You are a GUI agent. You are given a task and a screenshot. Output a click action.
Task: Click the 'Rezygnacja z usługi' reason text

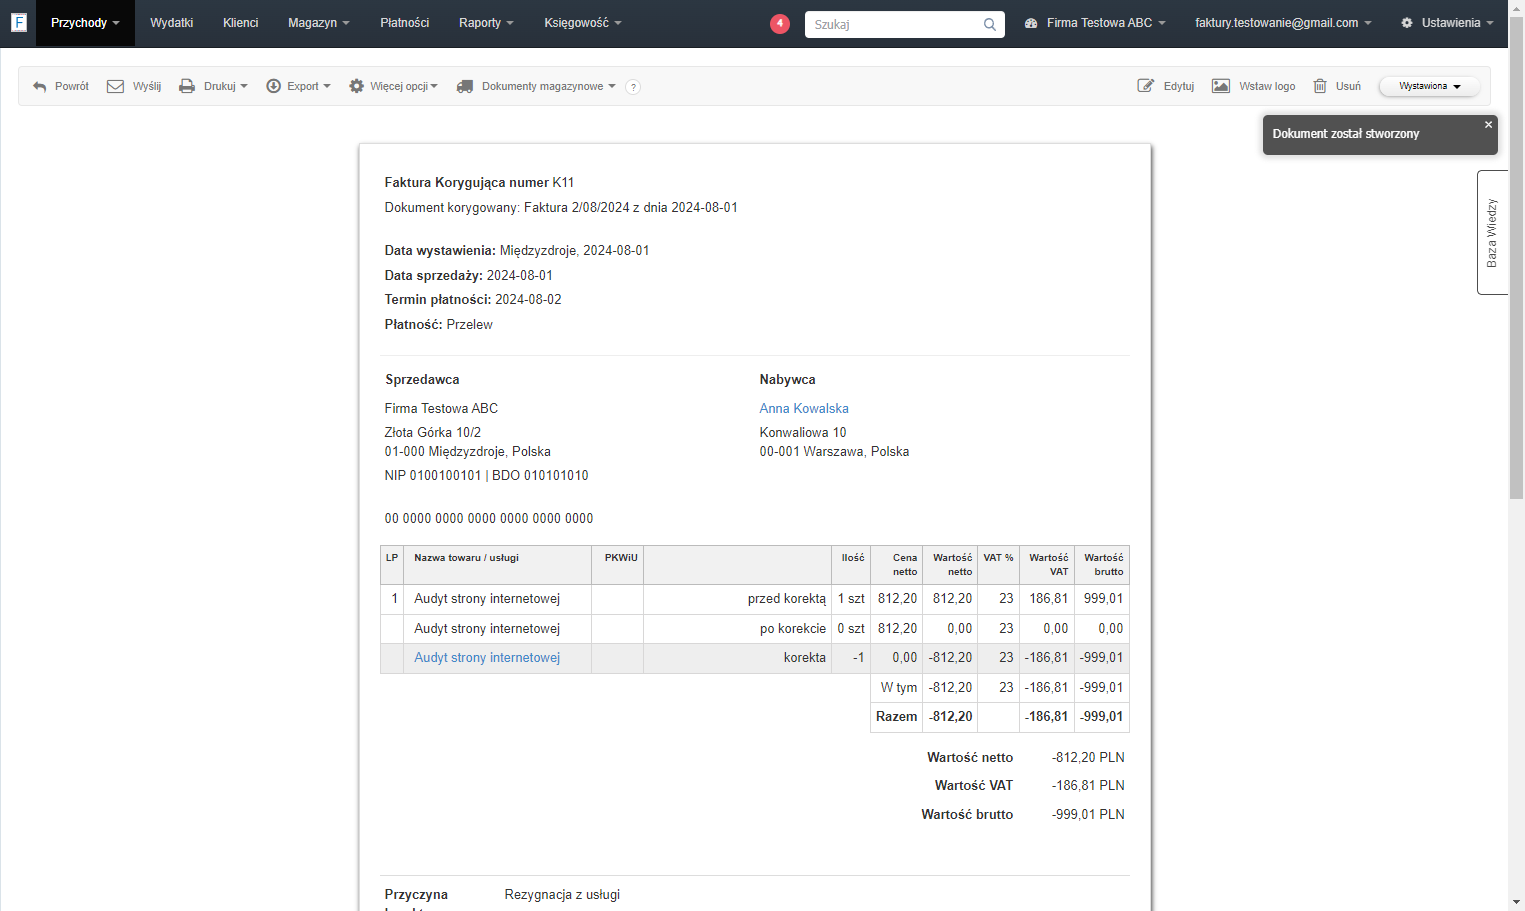pyautogui.click(x=562, y=895)
